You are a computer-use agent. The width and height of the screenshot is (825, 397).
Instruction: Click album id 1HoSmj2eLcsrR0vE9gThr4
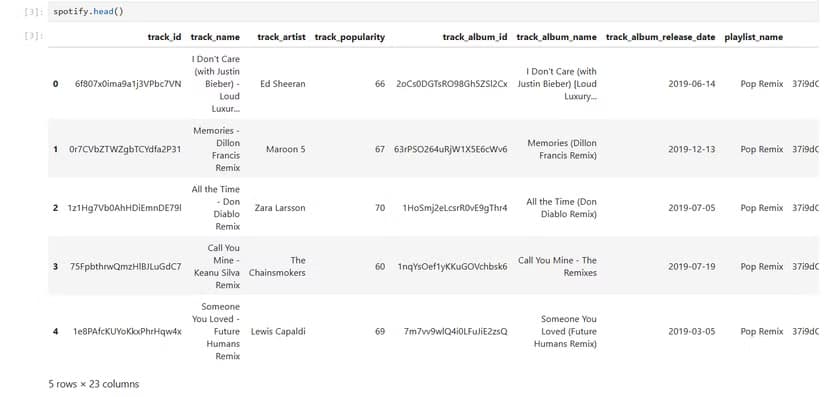[455, 208]
